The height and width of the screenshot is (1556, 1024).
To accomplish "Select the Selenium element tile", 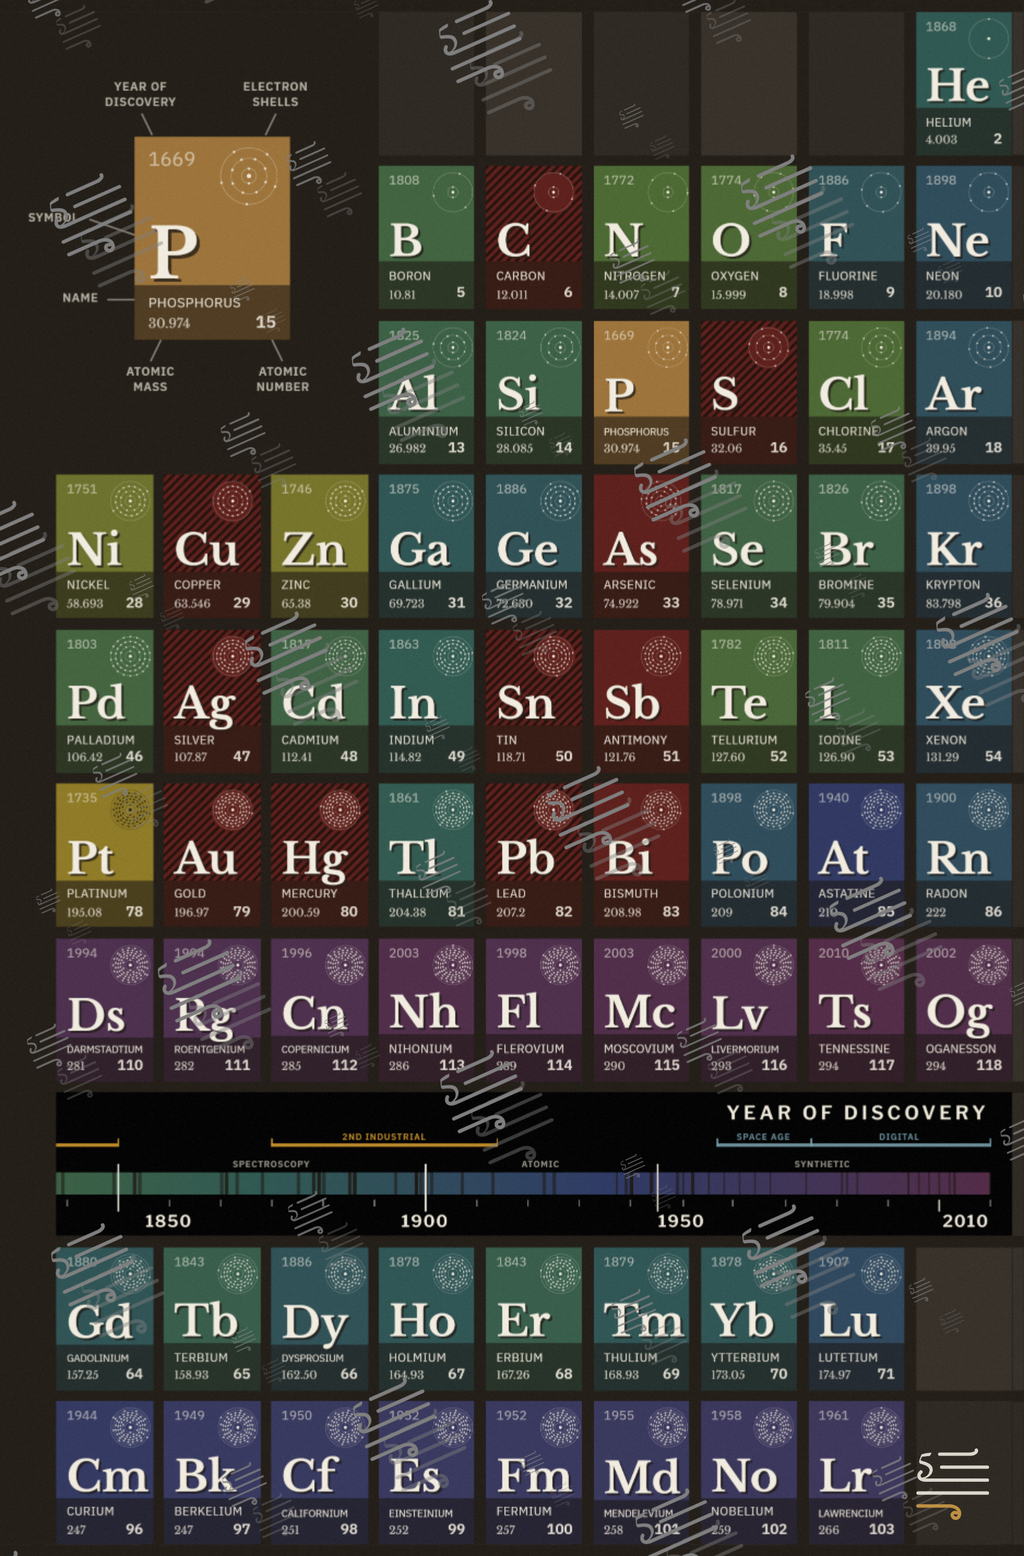I will tap(749, 546).
